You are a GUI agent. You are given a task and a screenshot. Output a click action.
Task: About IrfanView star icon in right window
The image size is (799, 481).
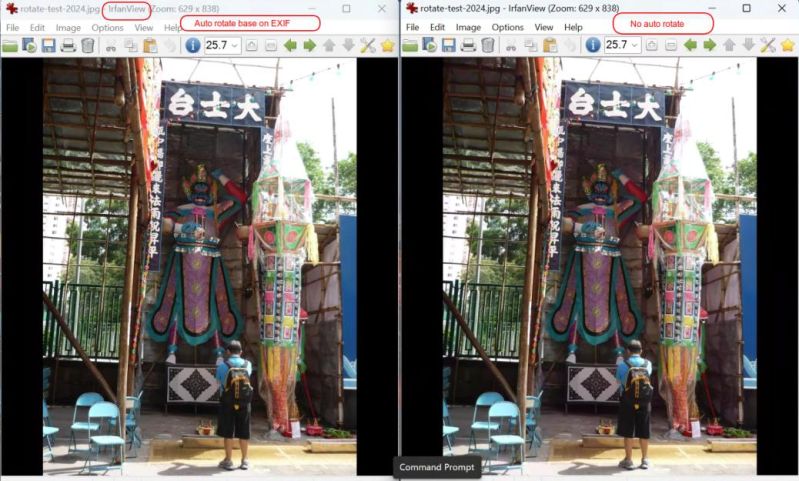click(x=788, y=46)
